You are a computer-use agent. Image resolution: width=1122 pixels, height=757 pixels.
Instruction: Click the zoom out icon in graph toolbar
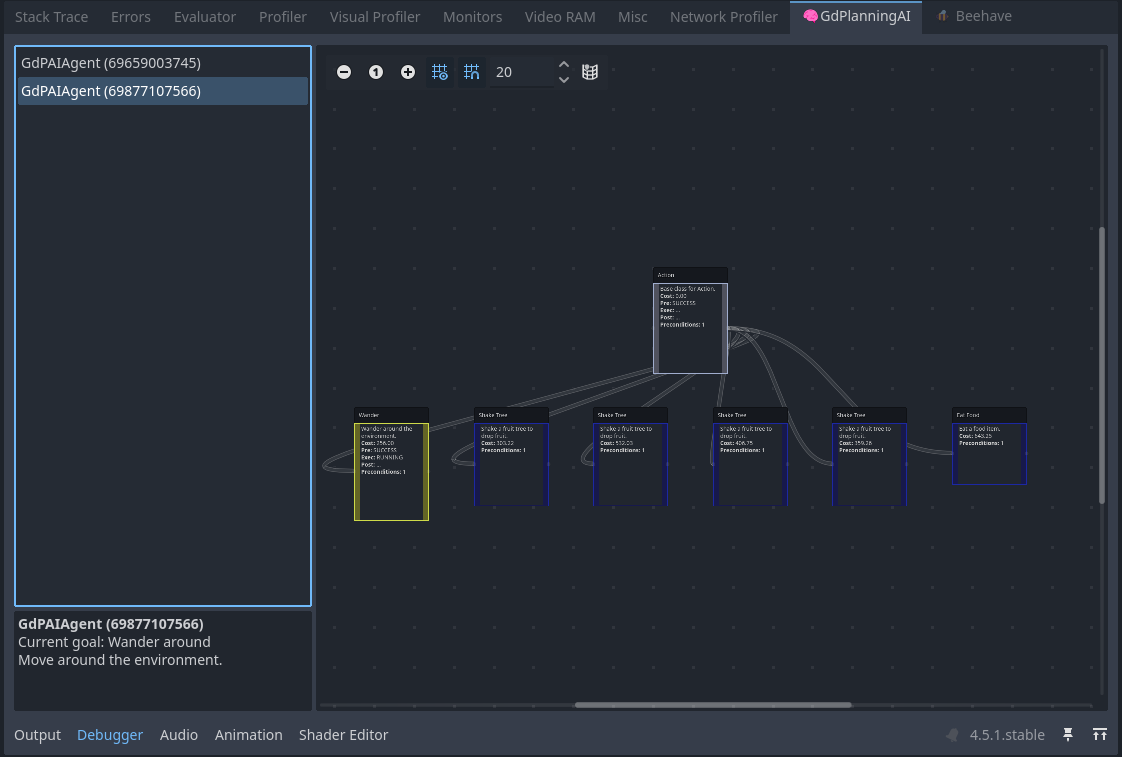click(344, 72)
